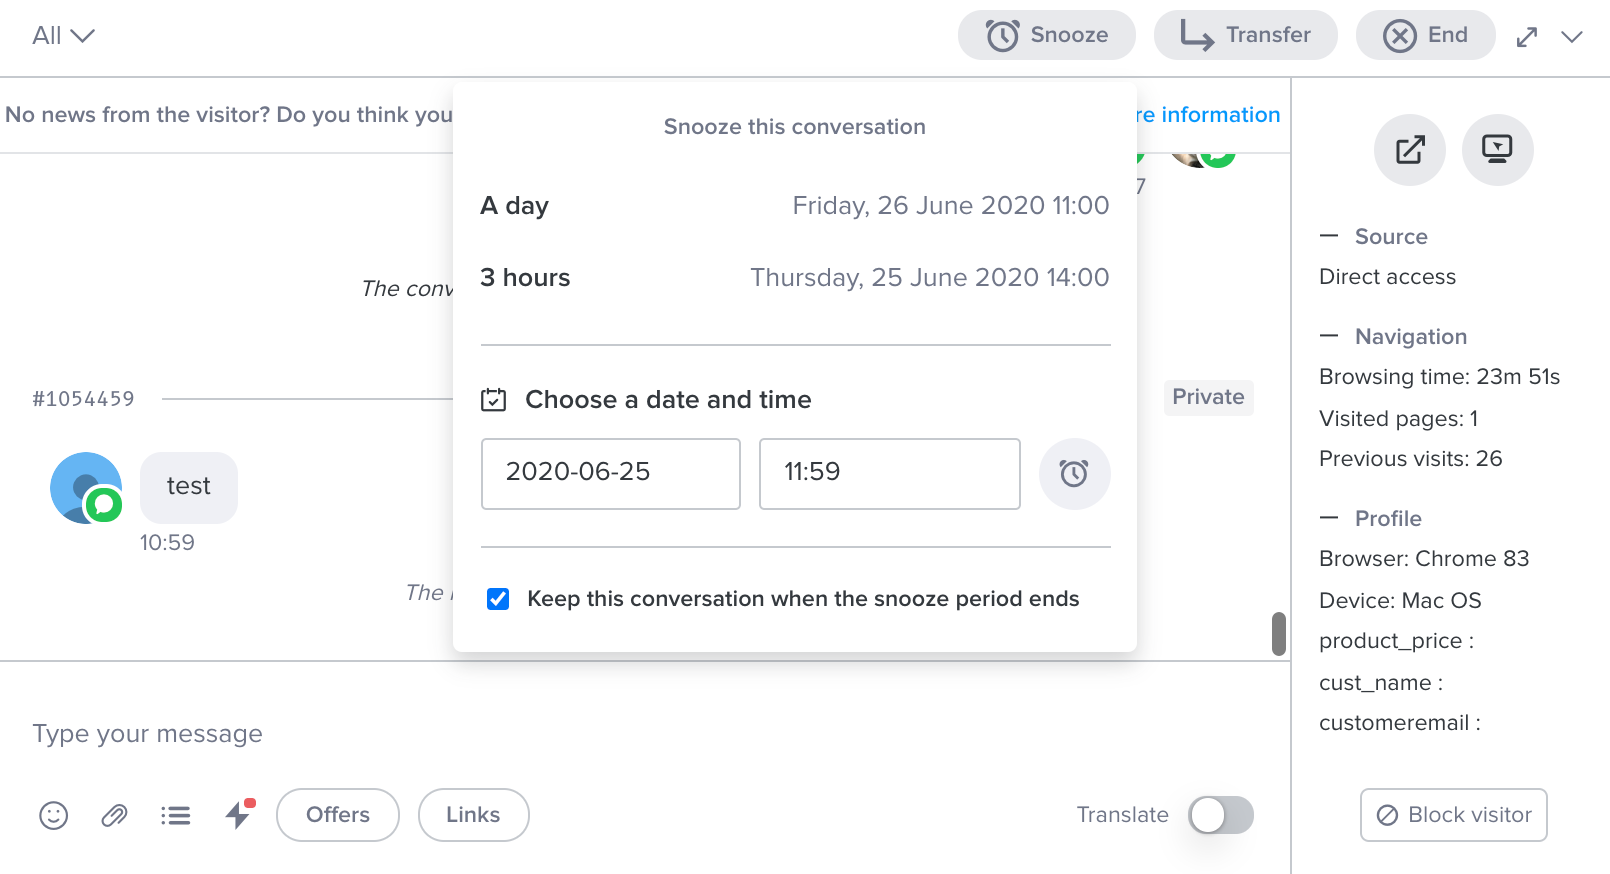The width and height of the screenshot is (1610, 874).
Task: Expand the chat panel with arrows icon
Action: (1527, 37)
